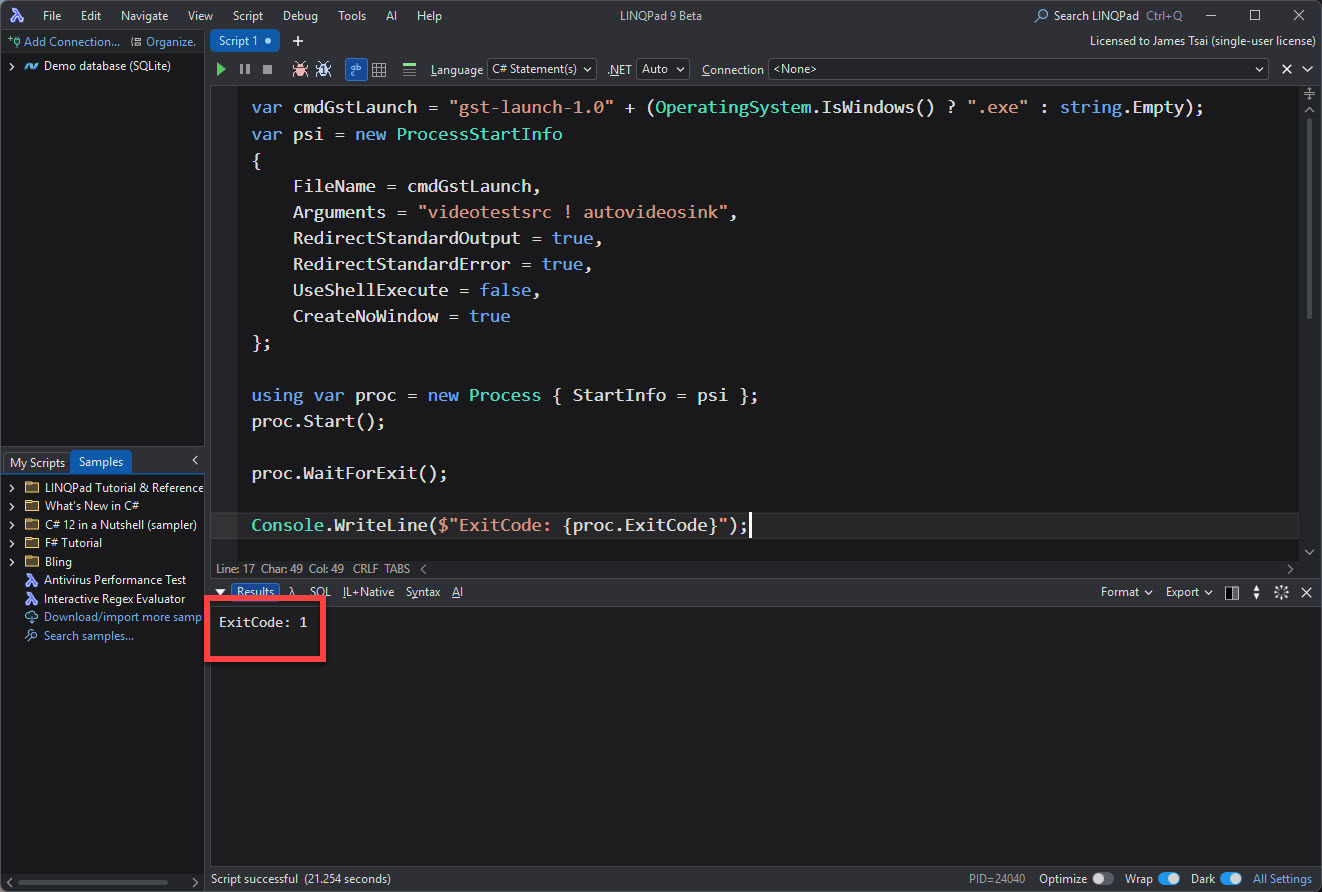Image resolution: width=1322 pixels, height=892 pixels.
Task: Open the Tools menu
Action: [352, 16]
